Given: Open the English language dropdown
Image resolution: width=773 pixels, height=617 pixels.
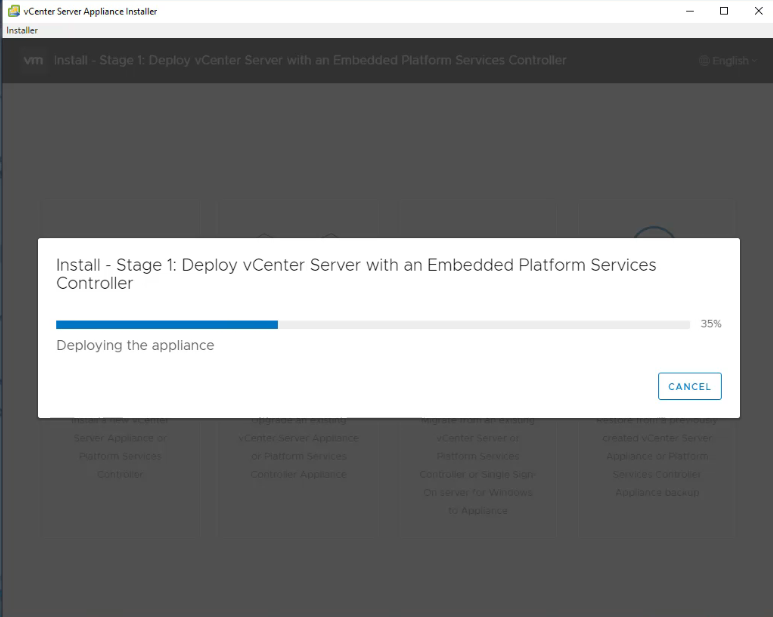Looking at the screenshot, I should (x=728, y=61).
